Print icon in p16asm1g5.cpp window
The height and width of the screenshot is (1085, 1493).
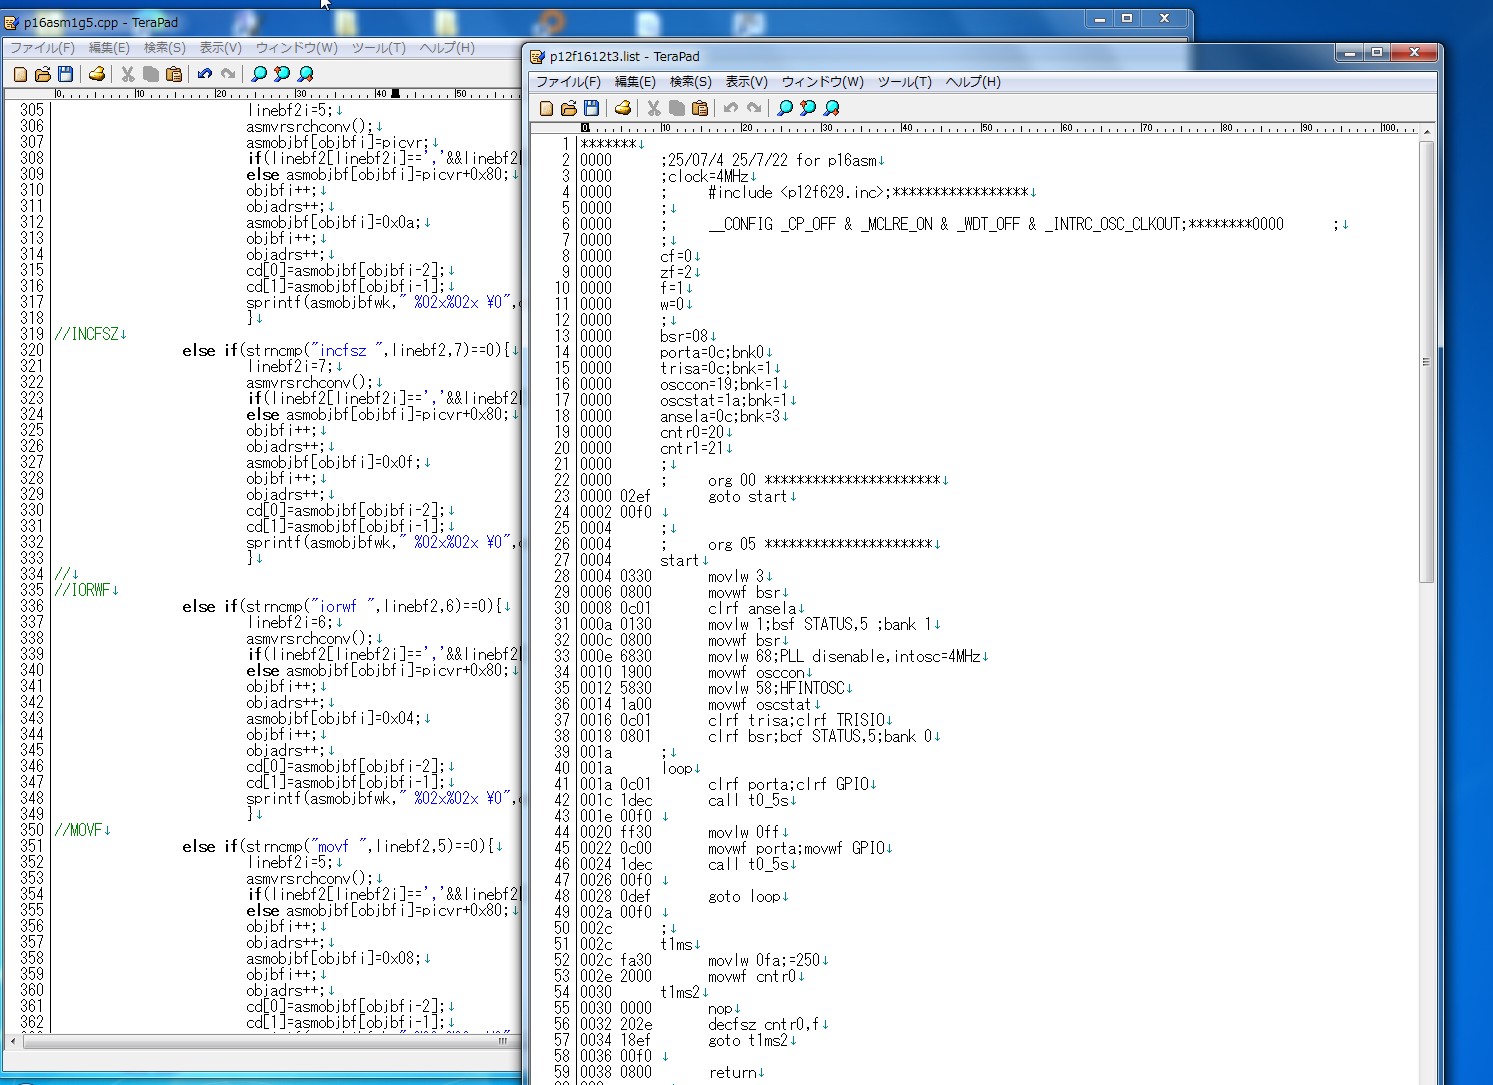pyautogui.click(x=97, y=74)
